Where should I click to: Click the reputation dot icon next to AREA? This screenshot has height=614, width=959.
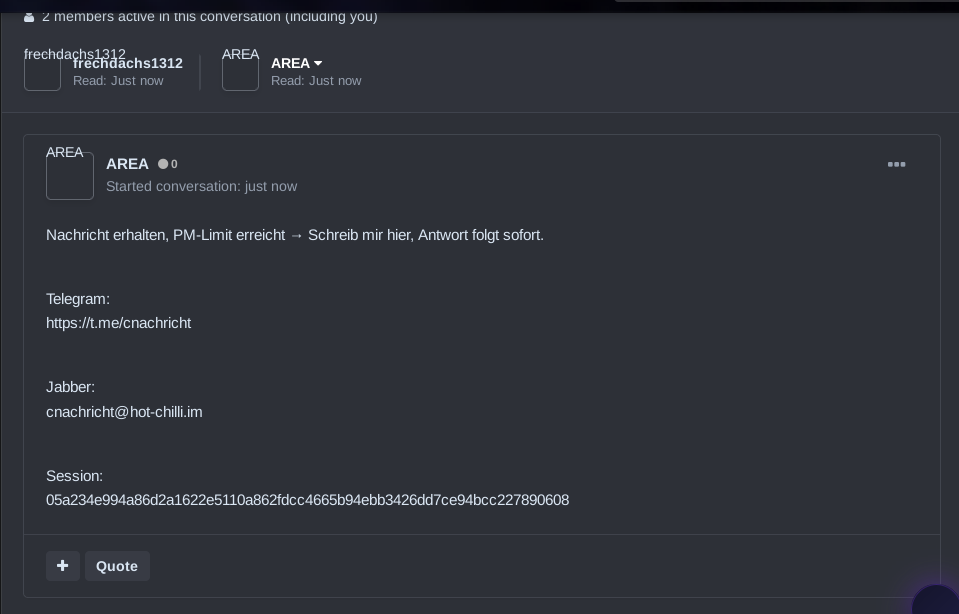(x=163, y=164)
